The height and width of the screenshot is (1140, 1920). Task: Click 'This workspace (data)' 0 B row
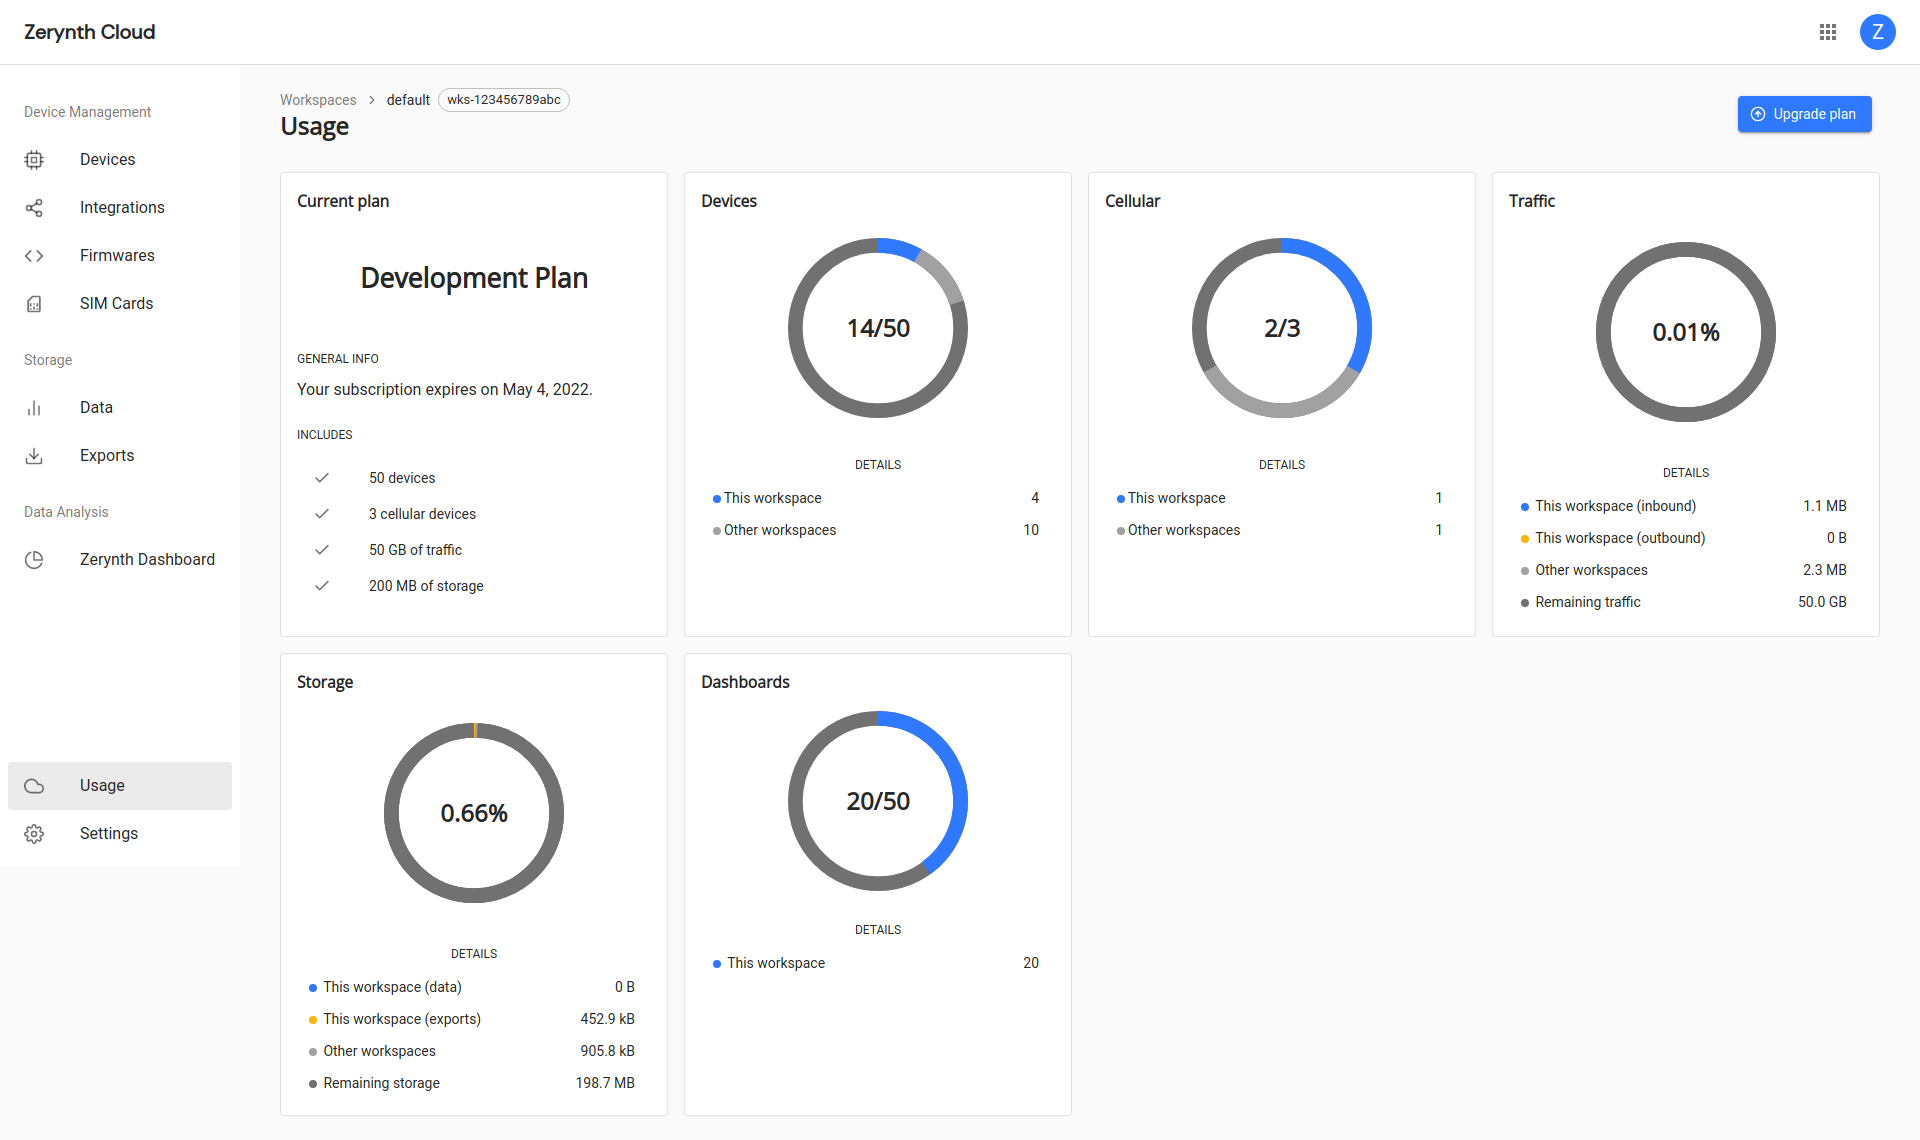click(x=472, y=987)
